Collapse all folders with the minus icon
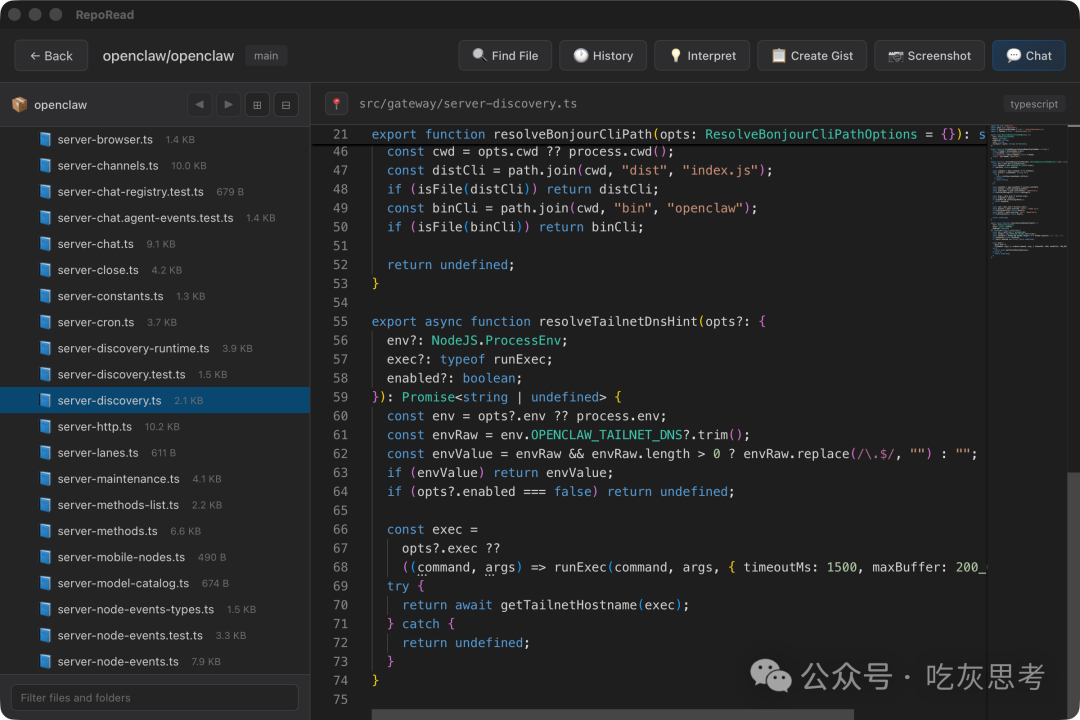 pos(286,105)
